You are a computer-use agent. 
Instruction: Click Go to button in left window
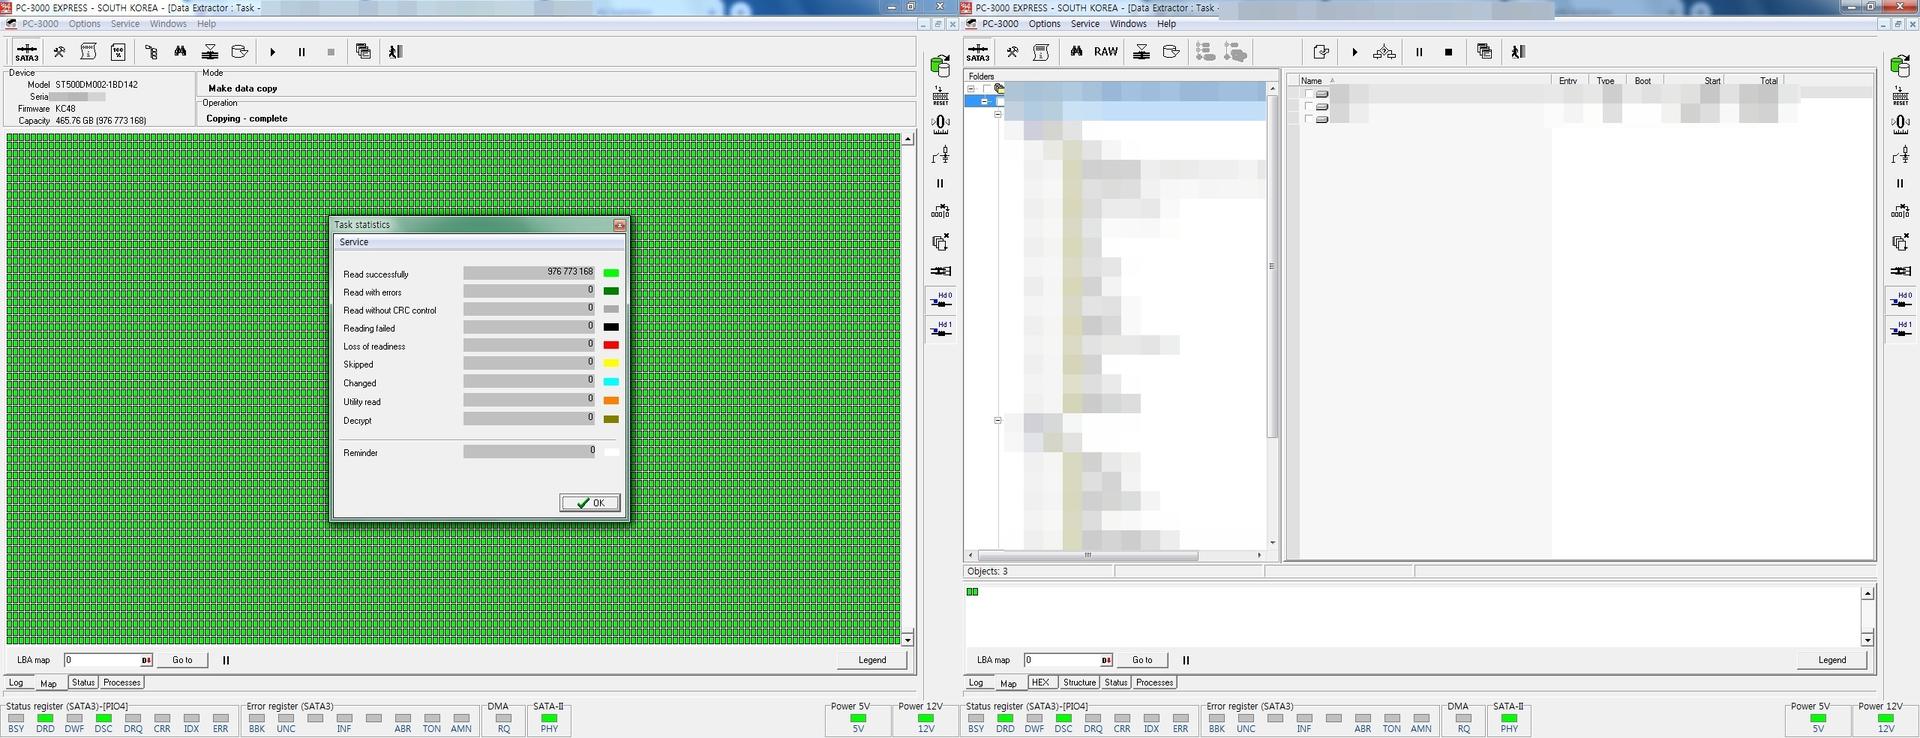(x=182, y=660)
